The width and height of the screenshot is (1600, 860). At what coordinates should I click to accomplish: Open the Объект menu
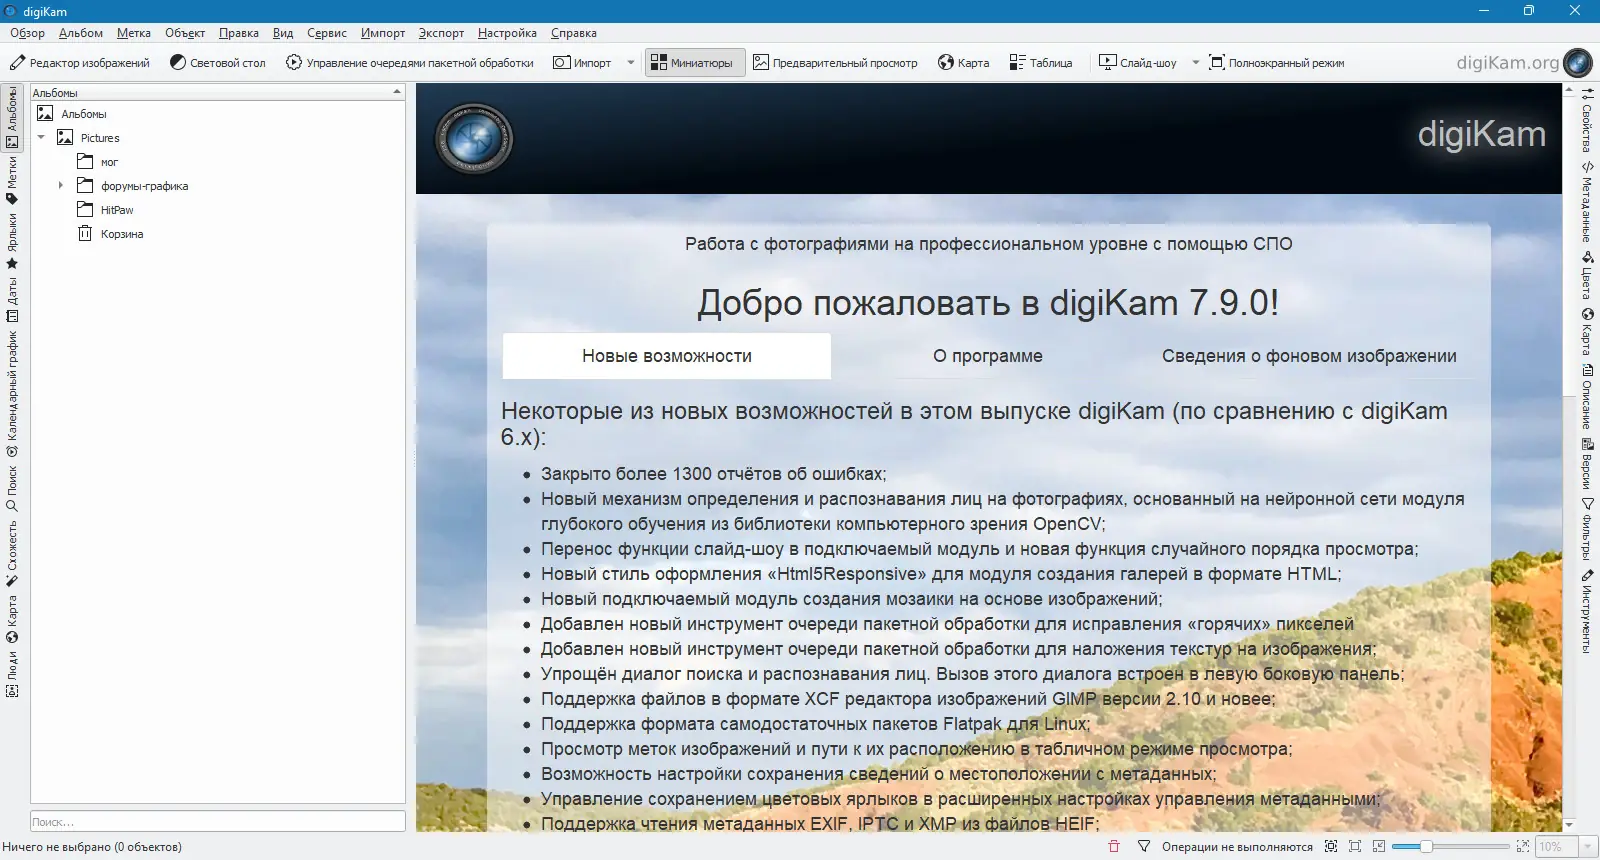point(185,33)
